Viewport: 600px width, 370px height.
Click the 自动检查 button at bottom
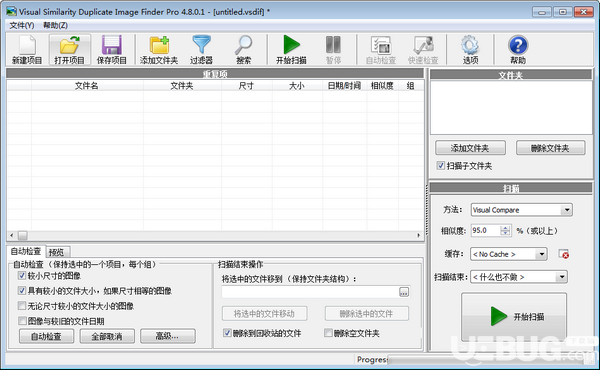tap(46, 336)
